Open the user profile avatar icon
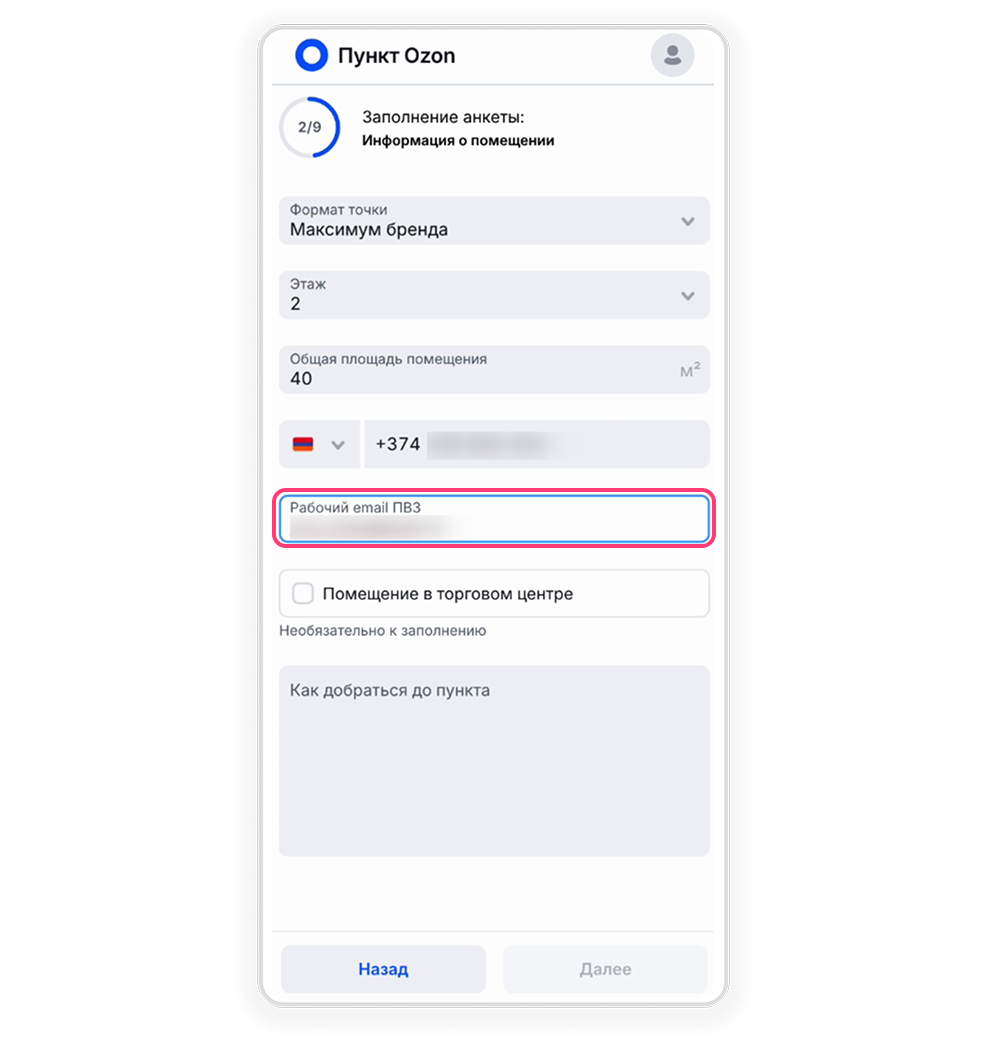This screenshot has width=982, height=1042. (672, 55)
